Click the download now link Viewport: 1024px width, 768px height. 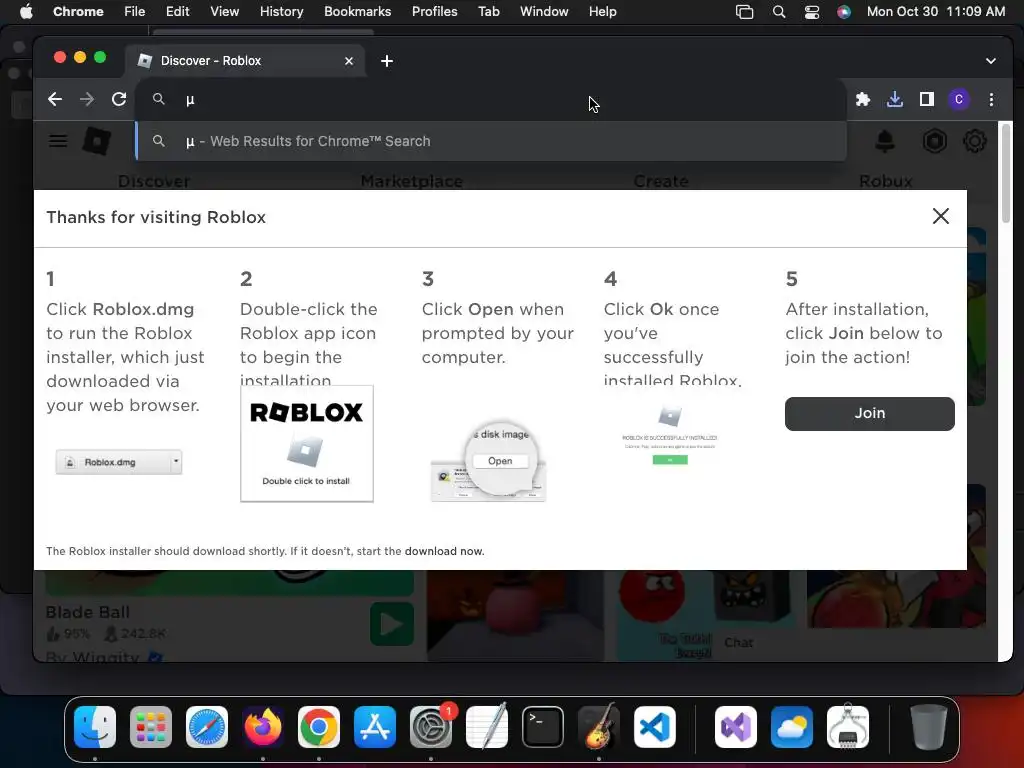click(443, 551)
